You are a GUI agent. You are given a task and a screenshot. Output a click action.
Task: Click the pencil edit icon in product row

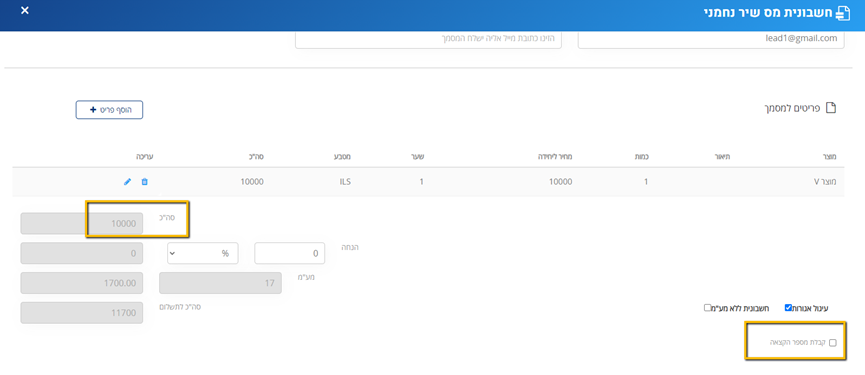coord(127,181)
